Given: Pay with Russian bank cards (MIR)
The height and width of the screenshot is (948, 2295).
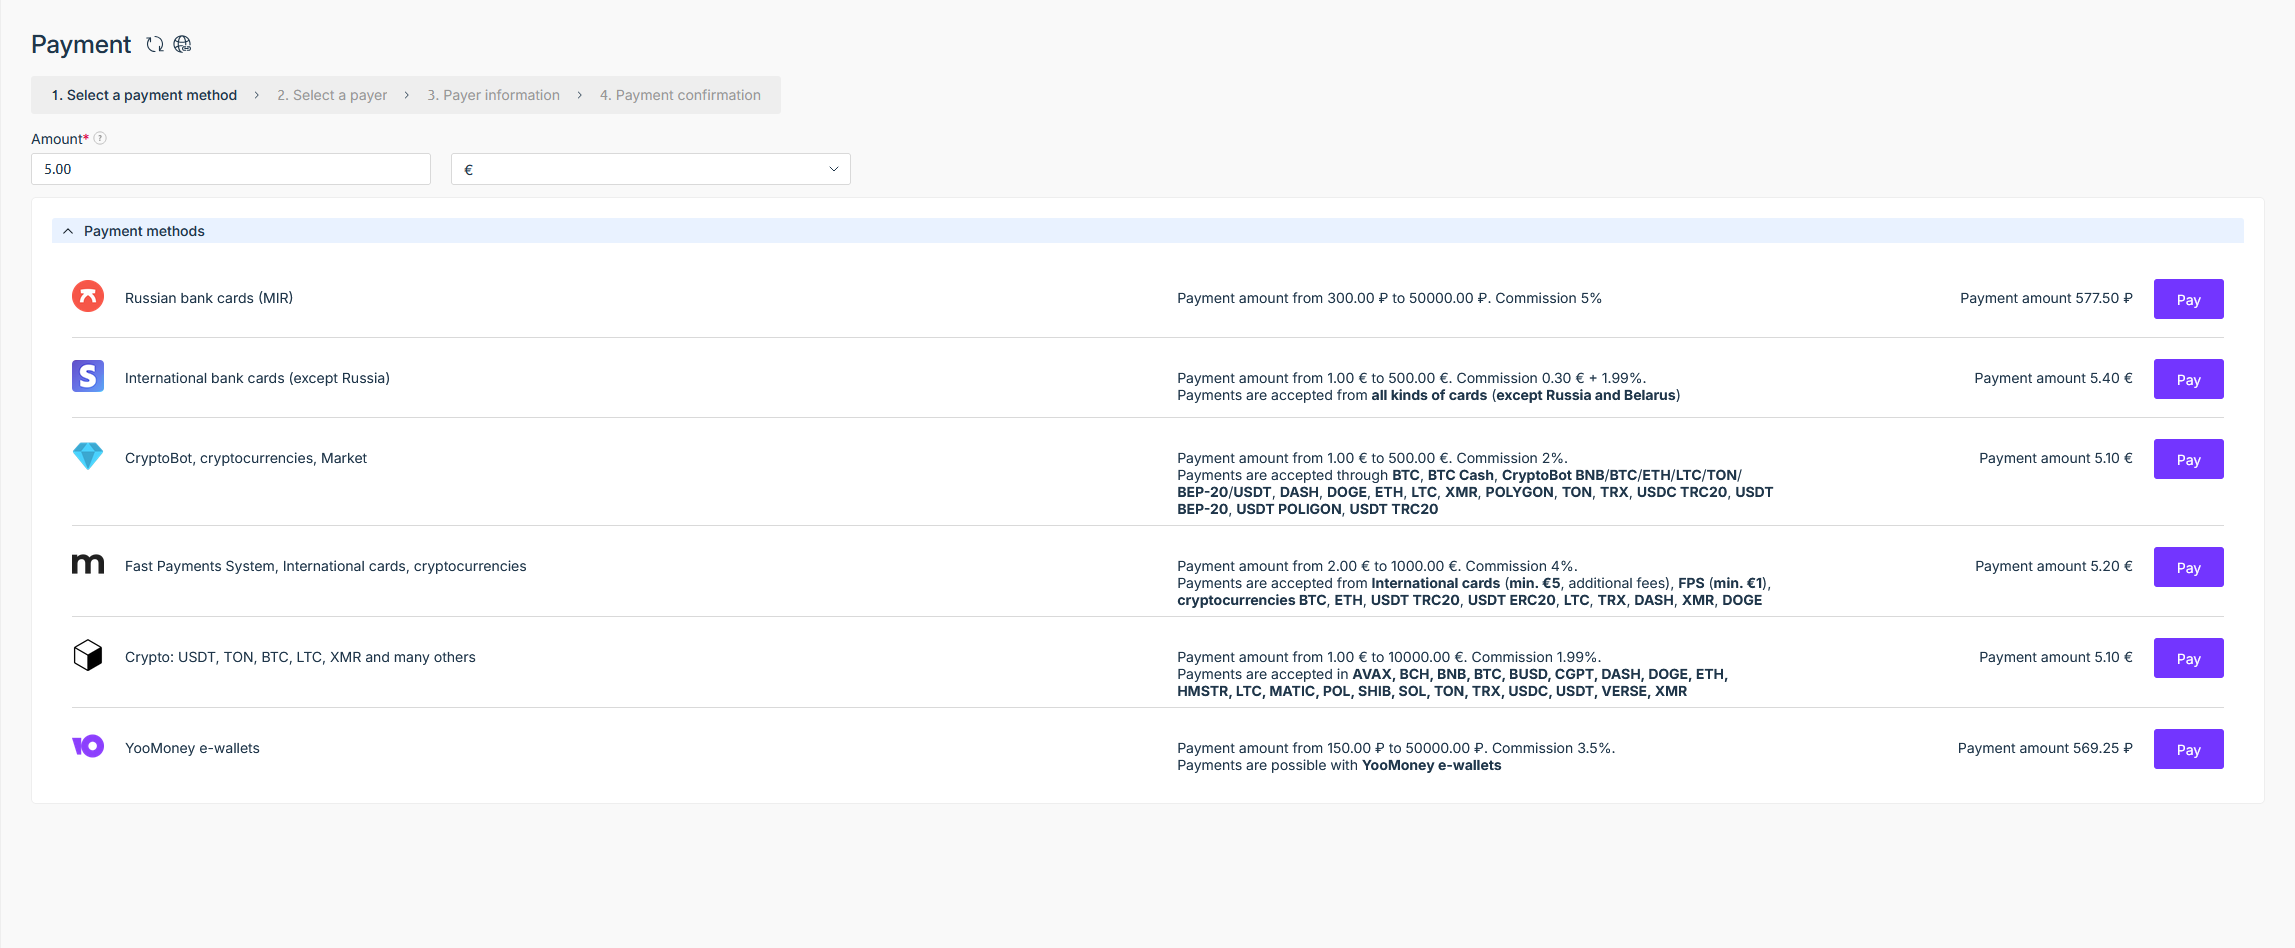Looking at the screenshot, I should (x=2188, y=299).
